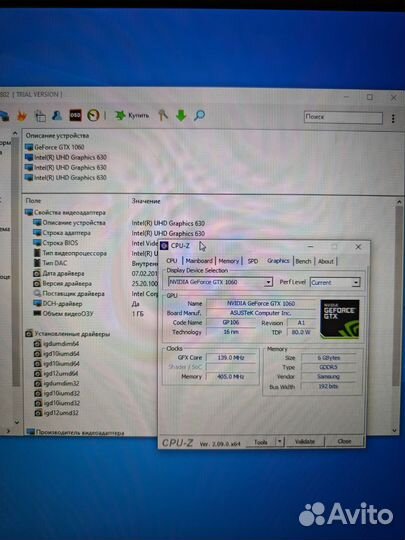Open the benchmark clock icon in toolbar
The image size is (405, 540).
point(93,115)
